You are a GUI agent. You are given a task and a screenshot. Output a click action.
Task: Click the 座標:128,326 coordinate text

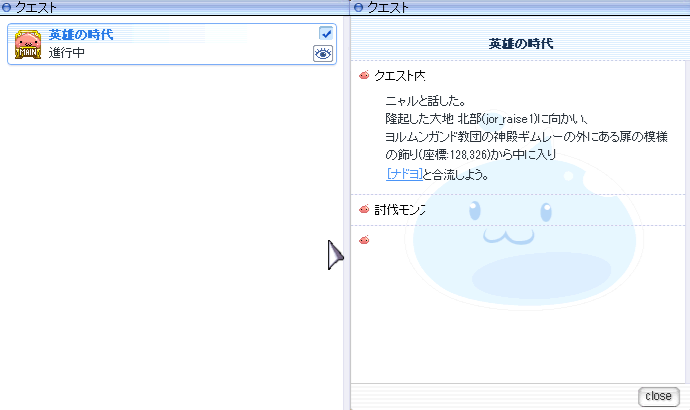[463, 156]
